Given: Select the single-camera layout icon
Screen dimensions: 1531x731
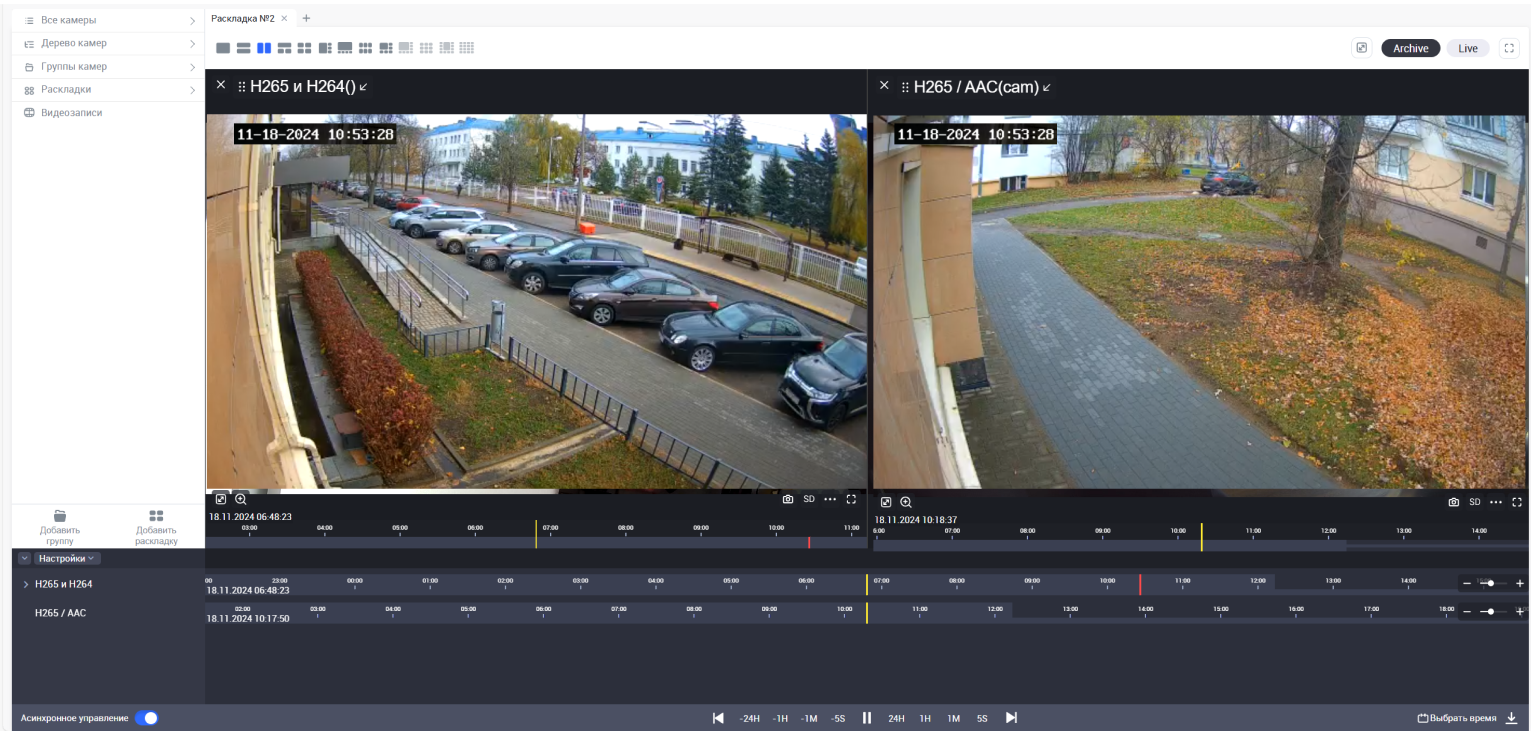Looking at the screenshot, I should click(223, 48).
